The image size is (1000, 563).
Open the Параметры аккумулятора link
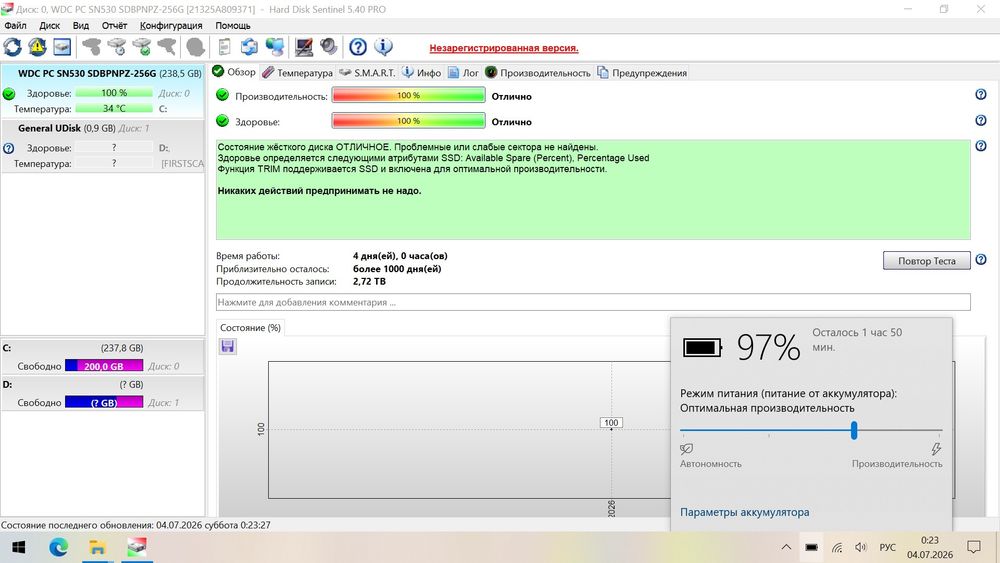pos(744,512)
